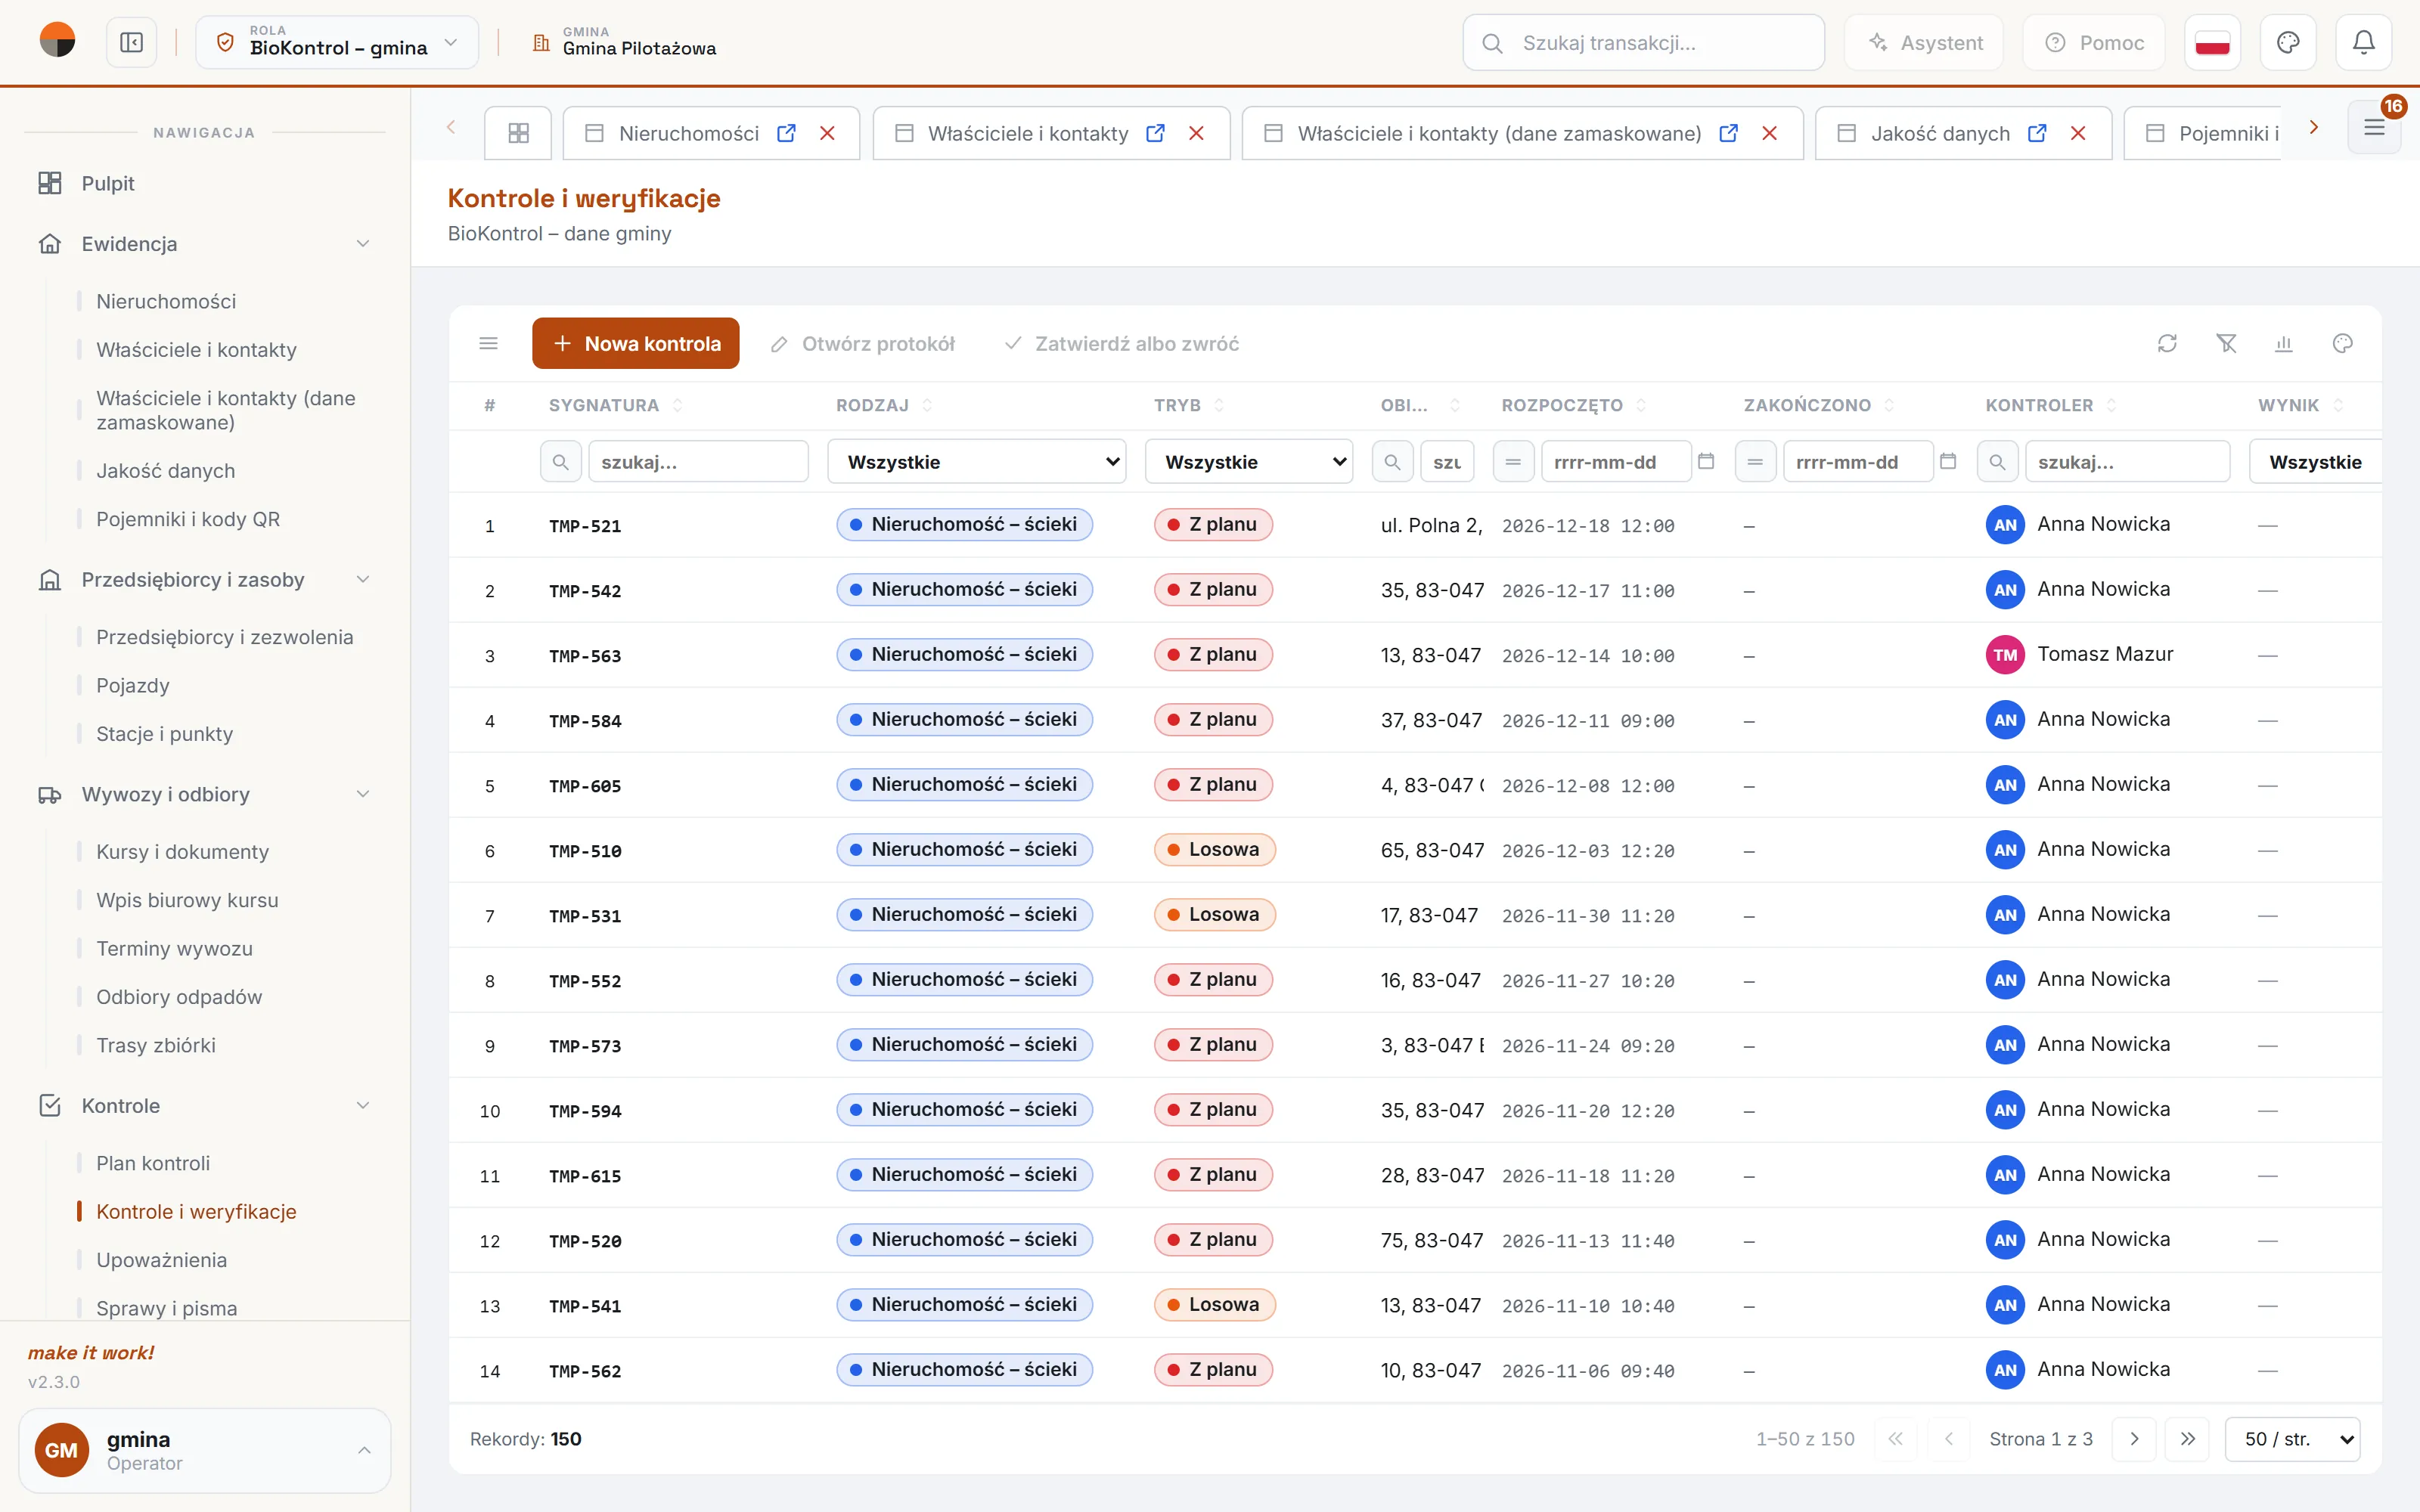Open calendar picker for Rozpoczęto filter
The width and height of the screenshot is (2420, 1512).
point(1706,462)
